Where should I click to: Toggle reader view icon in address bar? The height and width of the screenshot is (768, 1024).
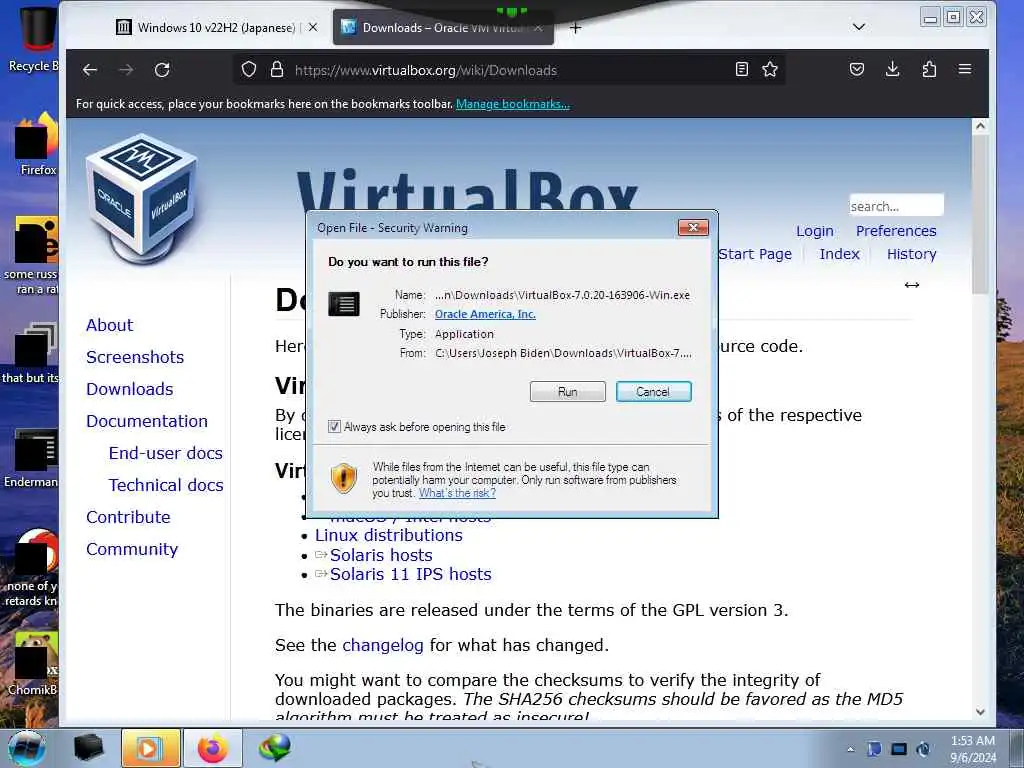click(741, 69)
